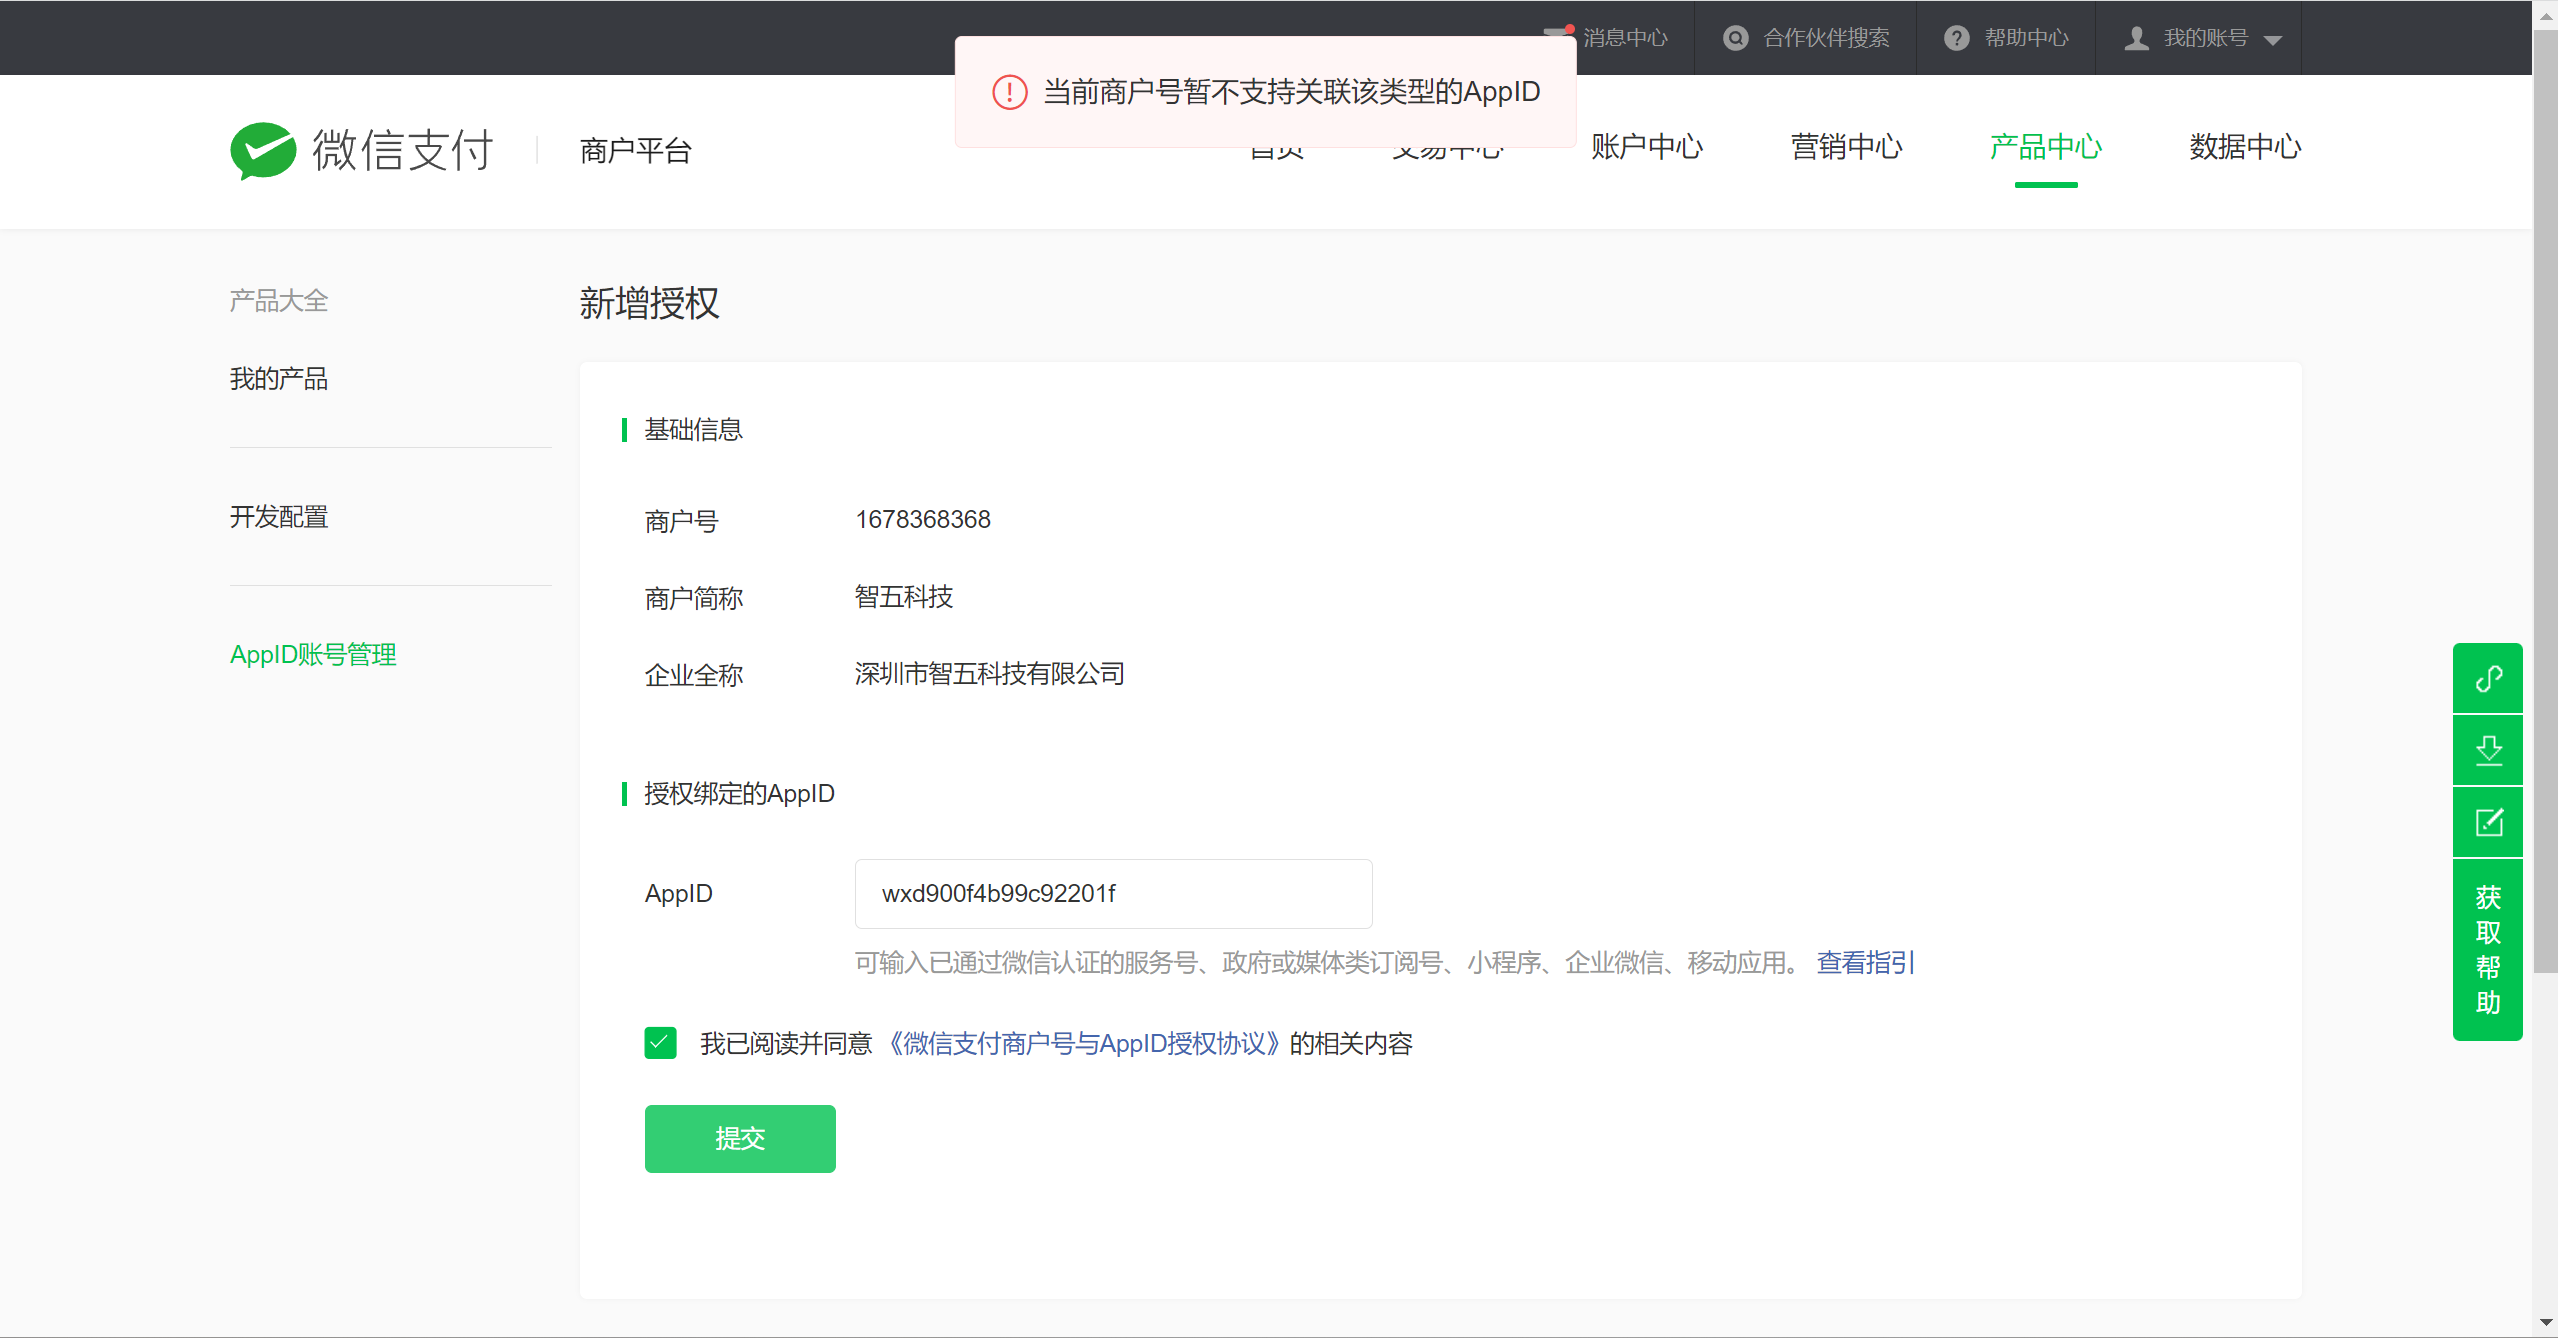Click the link icon in green sidebar

pyautogui.click(x=2488, y=679)
